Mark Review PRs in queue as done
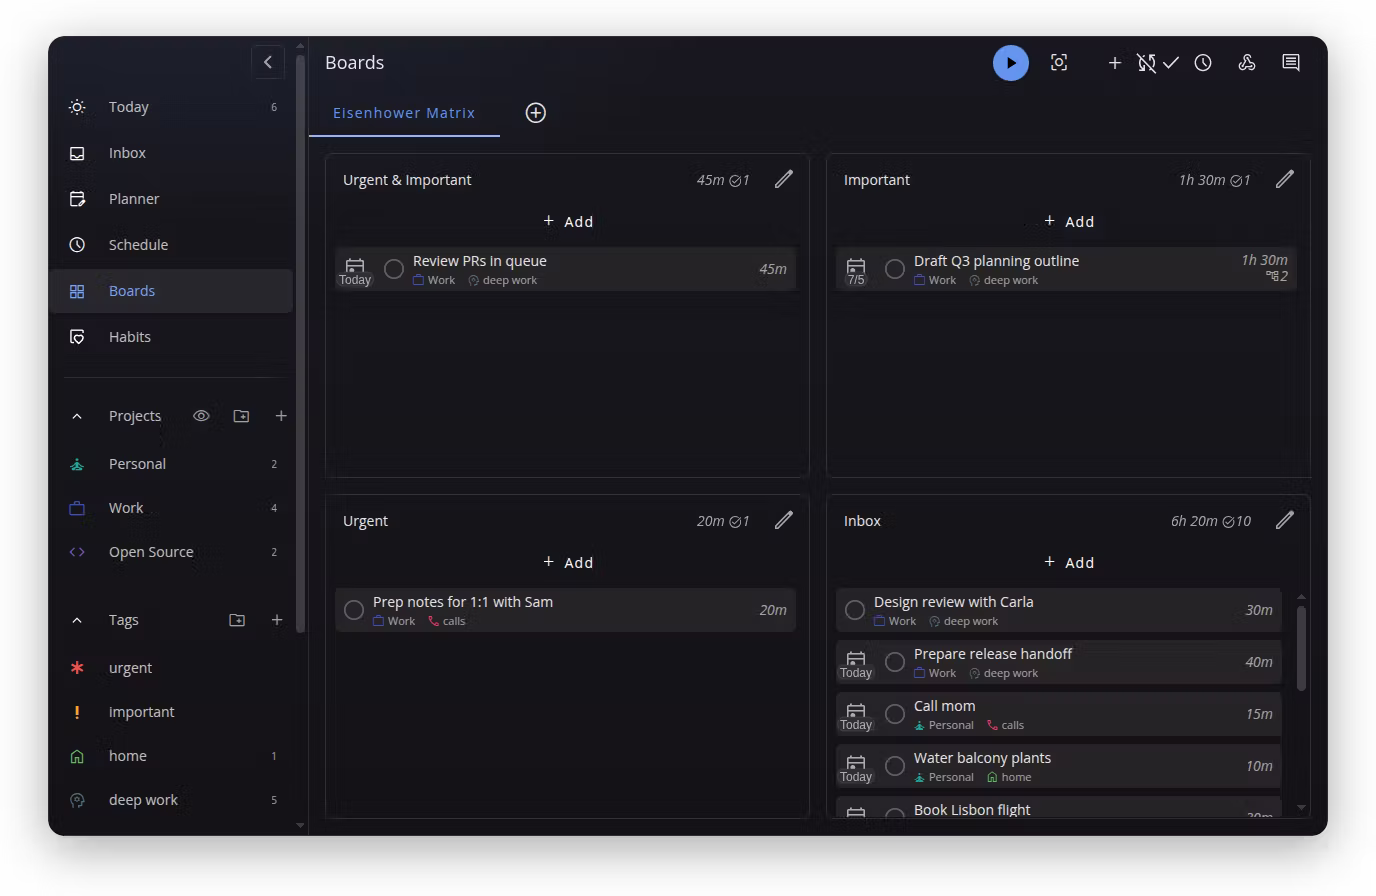This screenshot has width=1376, height=896. tap(394, 269)
